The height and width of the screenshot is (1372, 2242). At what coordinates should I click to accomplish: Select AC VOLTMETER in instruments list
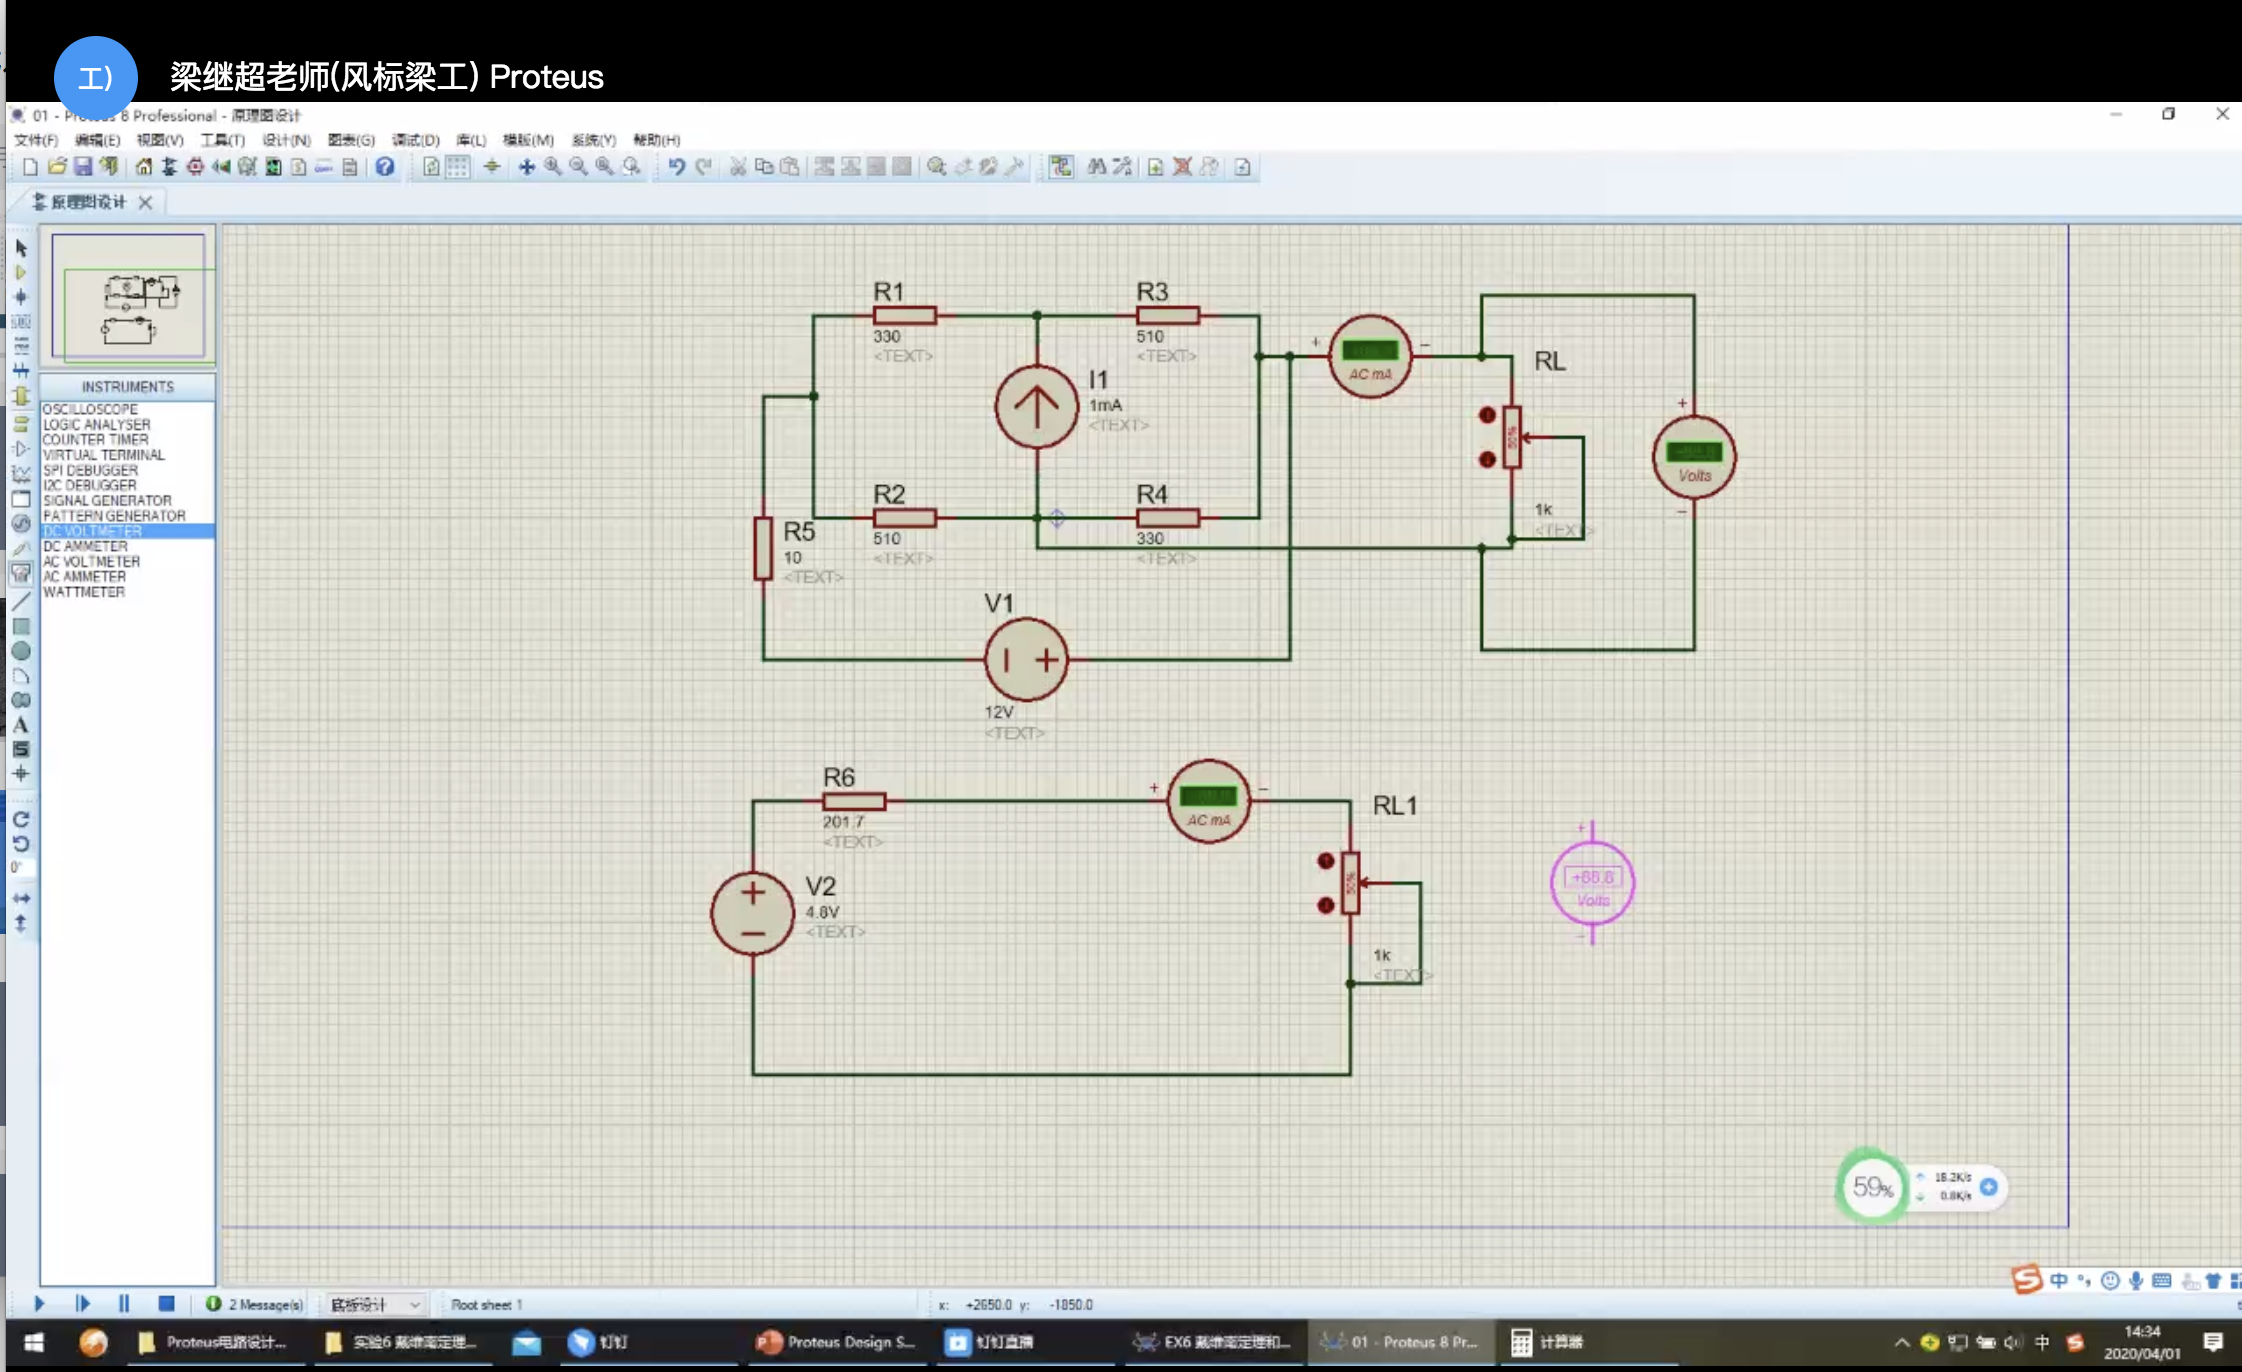[x=91, y=561]
